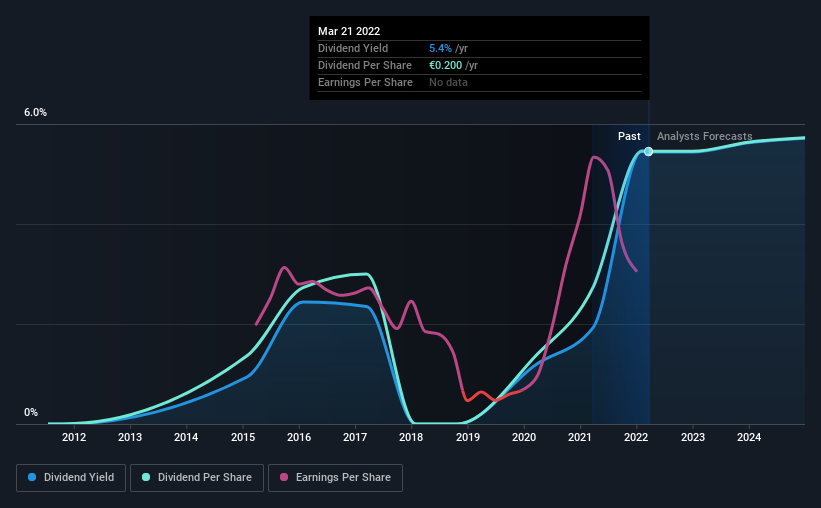This screenshot has width=821, height=508.
Task: Click the 0% y-axis label
Action: [x=31, y=413]
